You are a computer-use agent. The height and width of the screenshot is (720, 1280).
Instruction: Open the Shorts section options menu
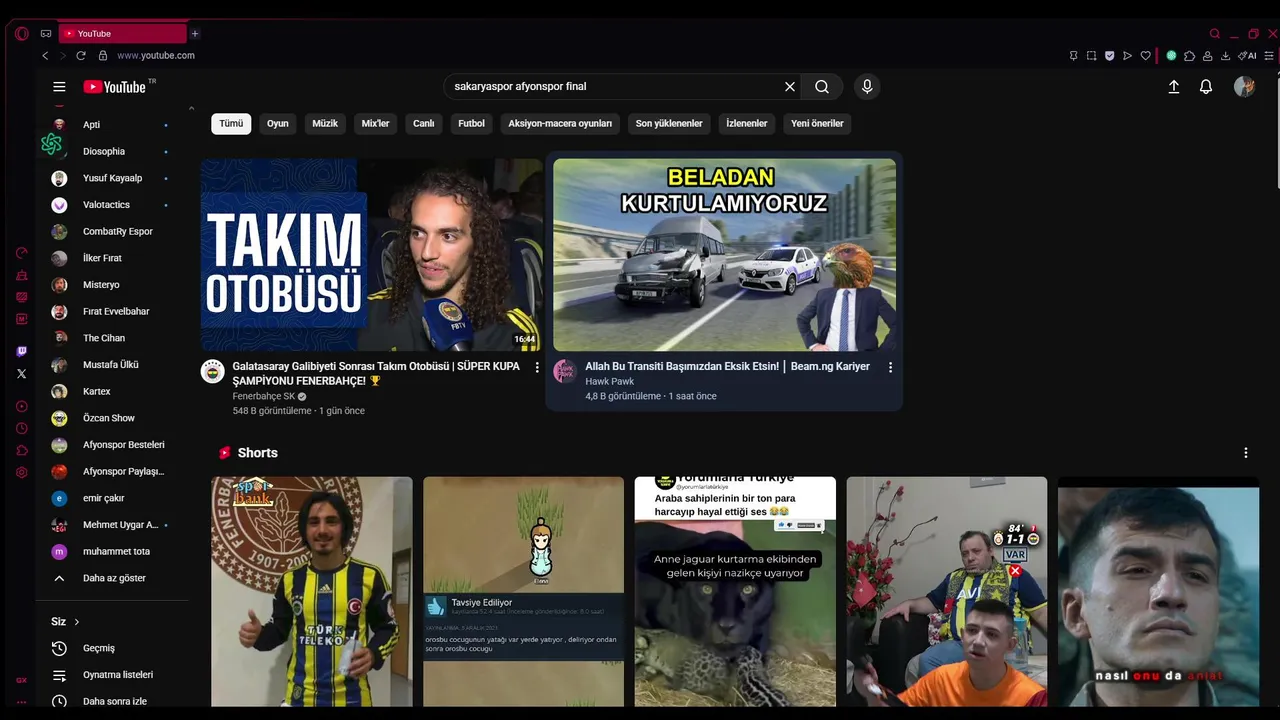click(1245, 453)
